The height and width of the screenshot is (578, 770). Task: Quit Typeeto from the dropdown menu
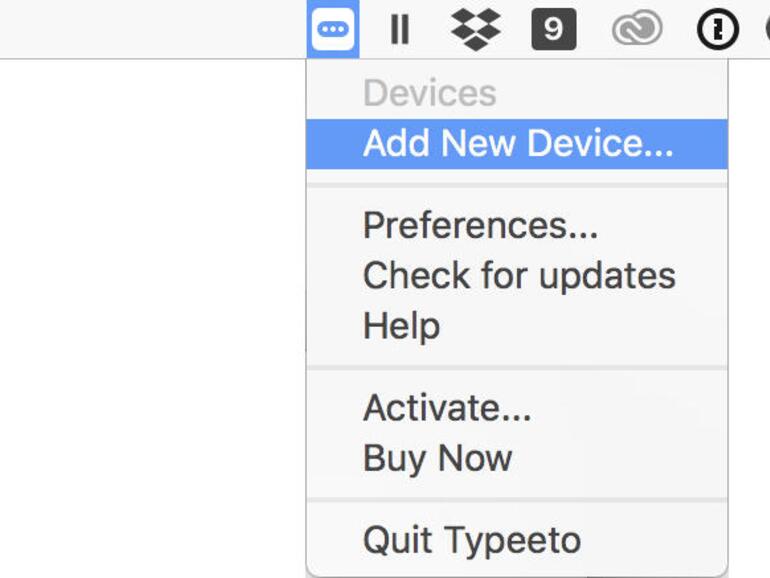471,540
